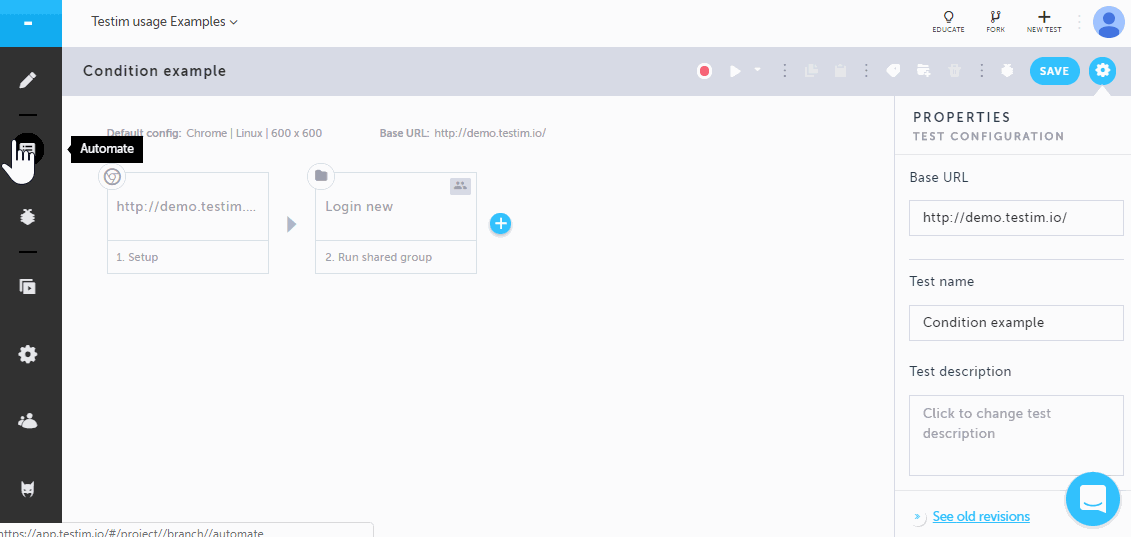Click the copy steps icon
Image resolution: width=1131 pixels, height=537 pixels.
(811, 71)
